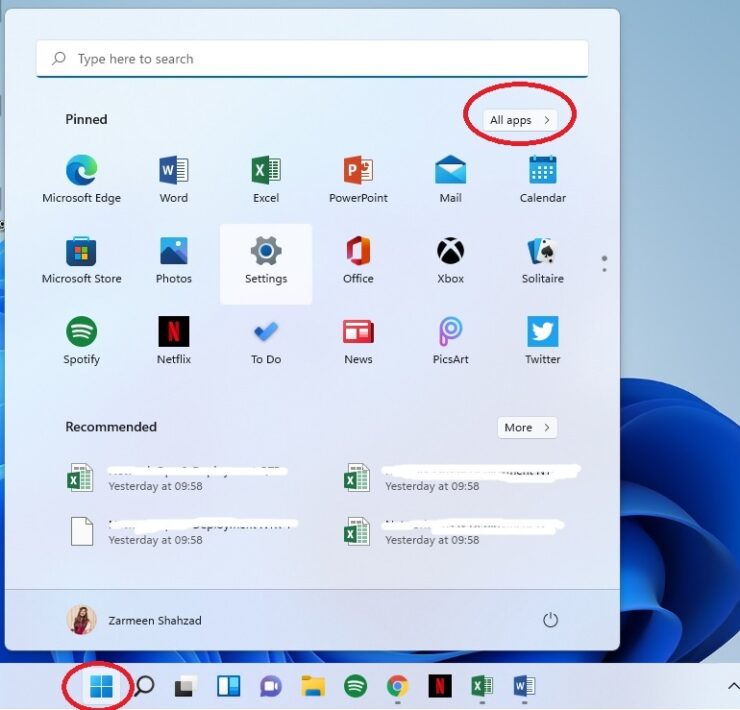Click the Windows Start button on taskbar
This screenshot has width=740, height=710.
[101, 686]
